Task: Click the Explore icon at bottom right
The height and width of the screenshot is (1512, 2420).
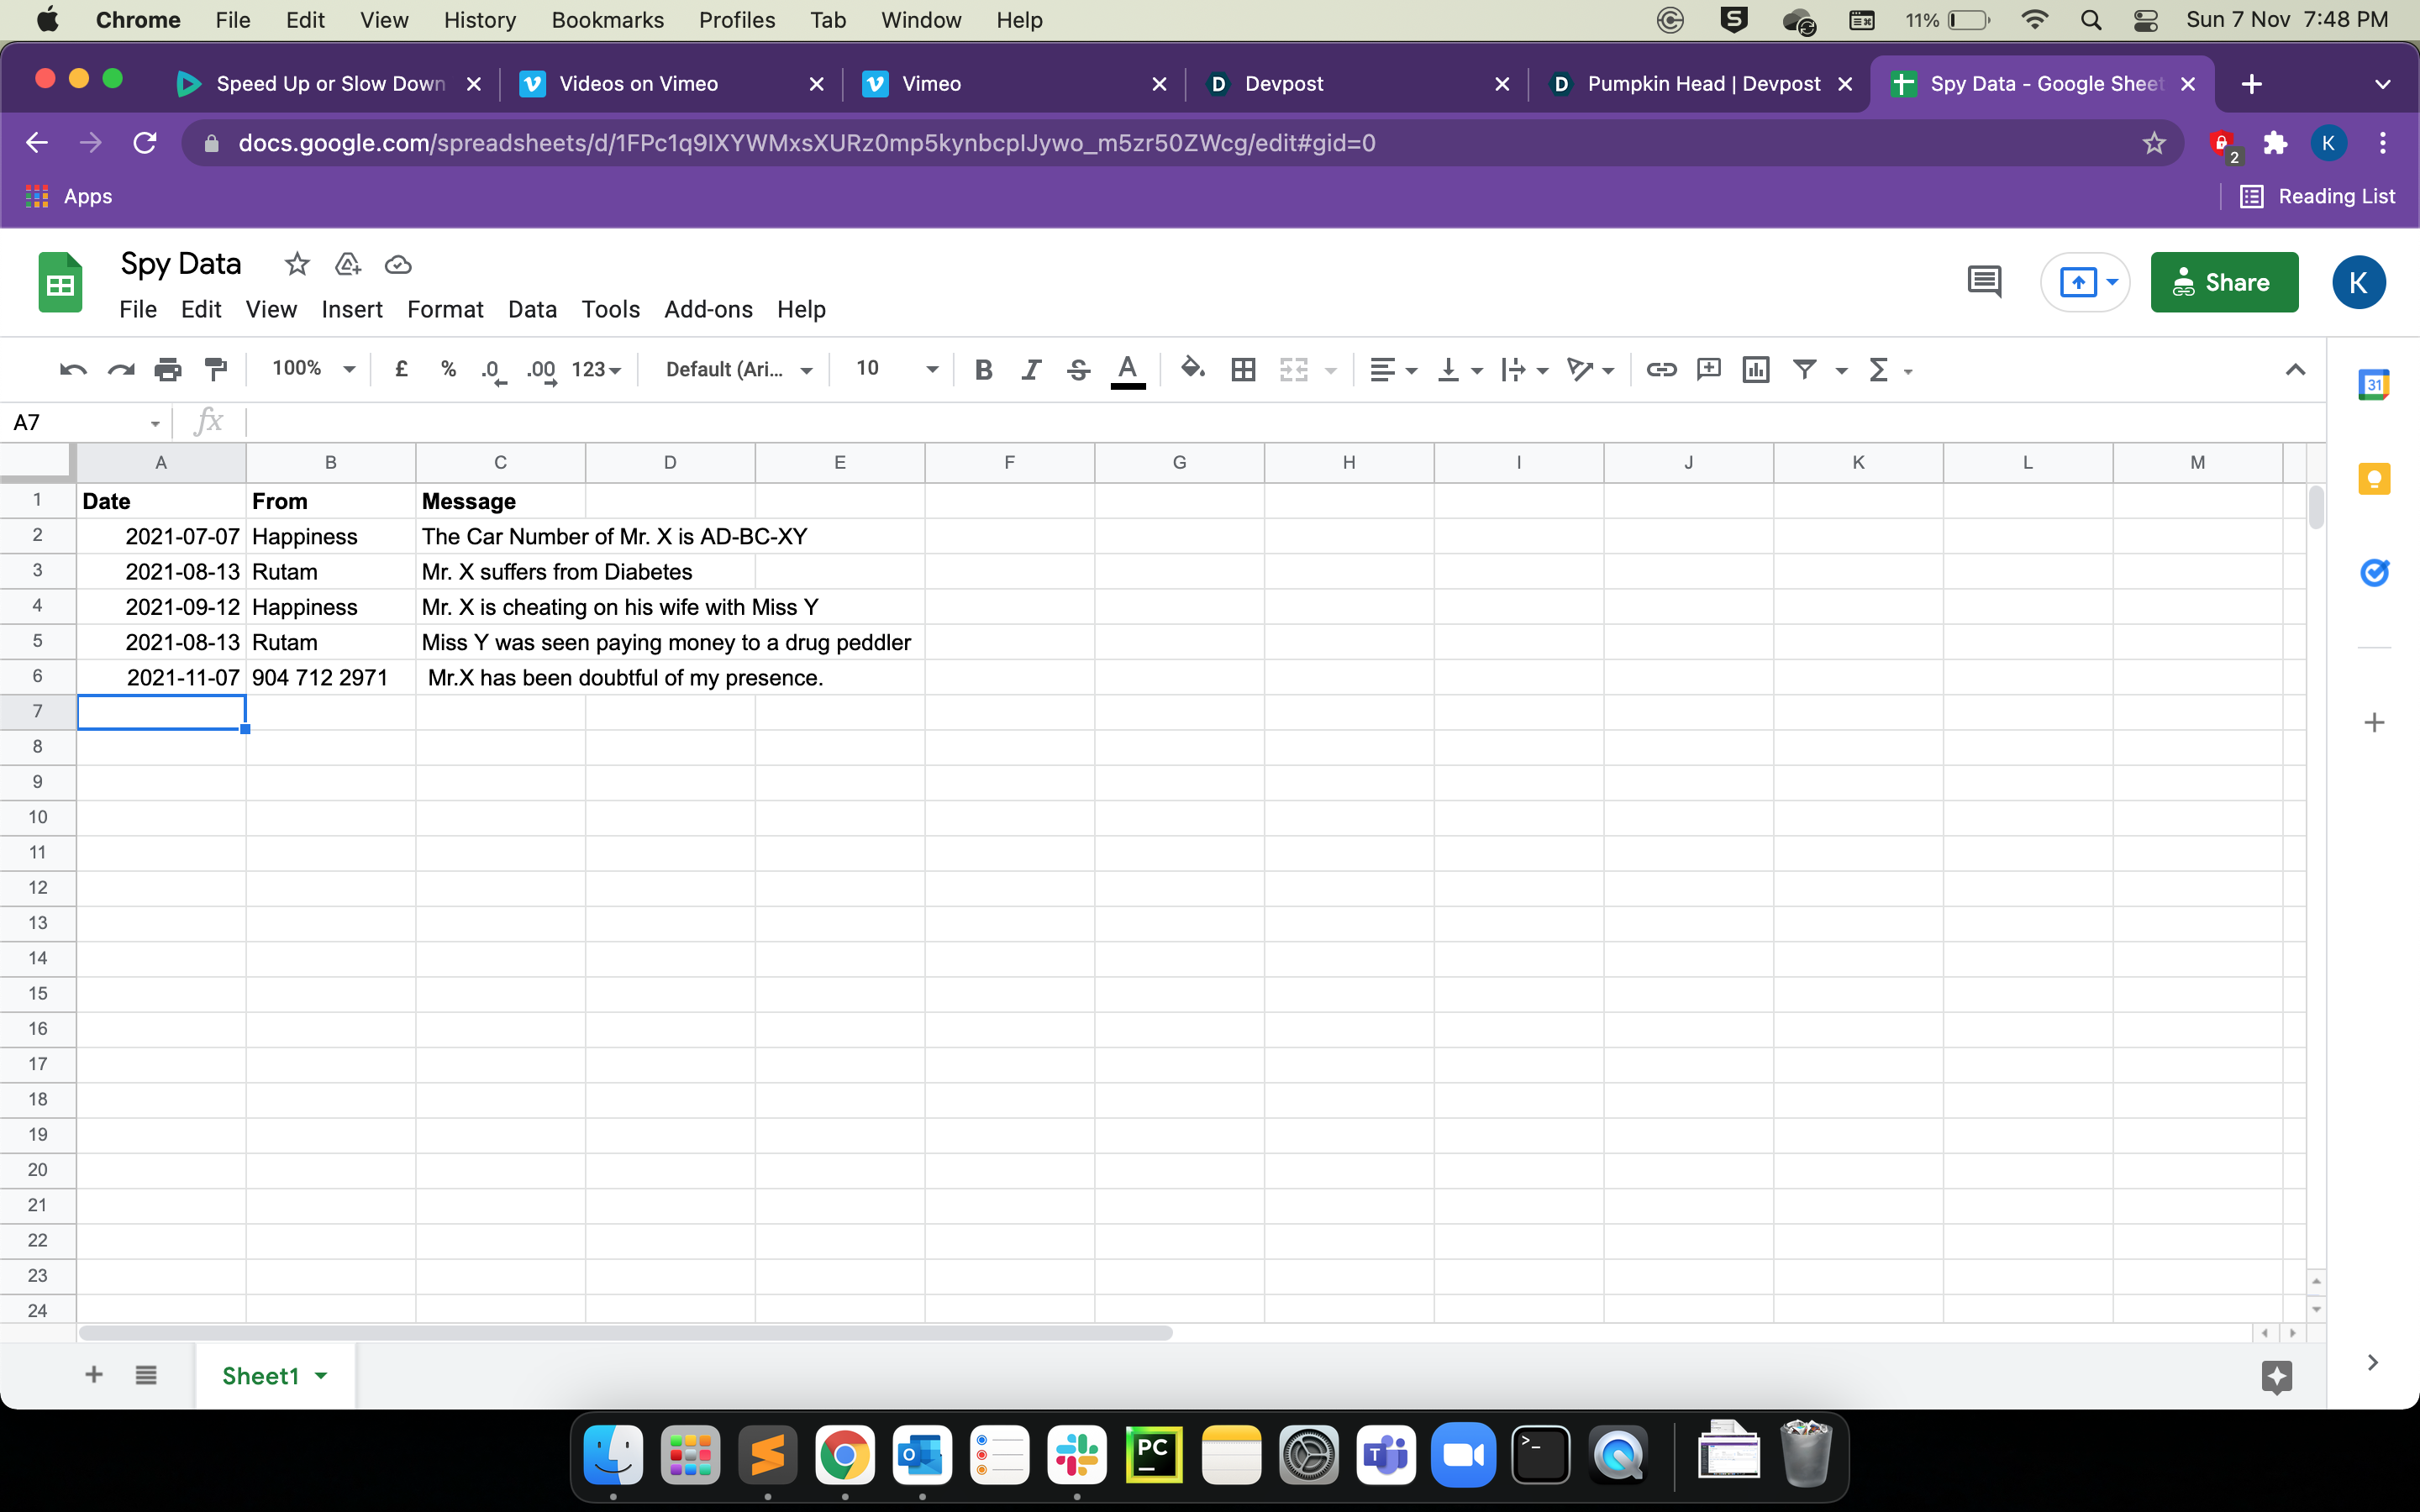Action: coord(2276,1376)
